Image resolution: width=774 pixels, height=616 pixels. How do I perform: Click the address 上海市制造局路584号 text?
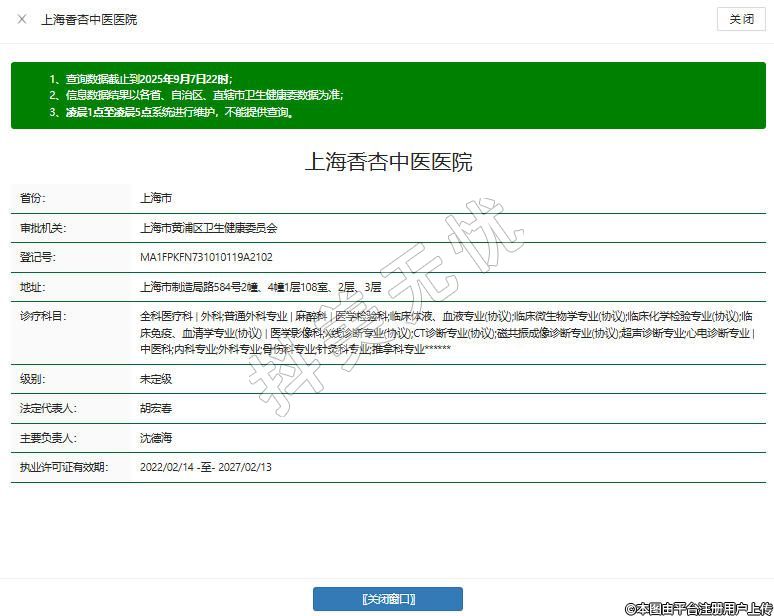point(260,287)
